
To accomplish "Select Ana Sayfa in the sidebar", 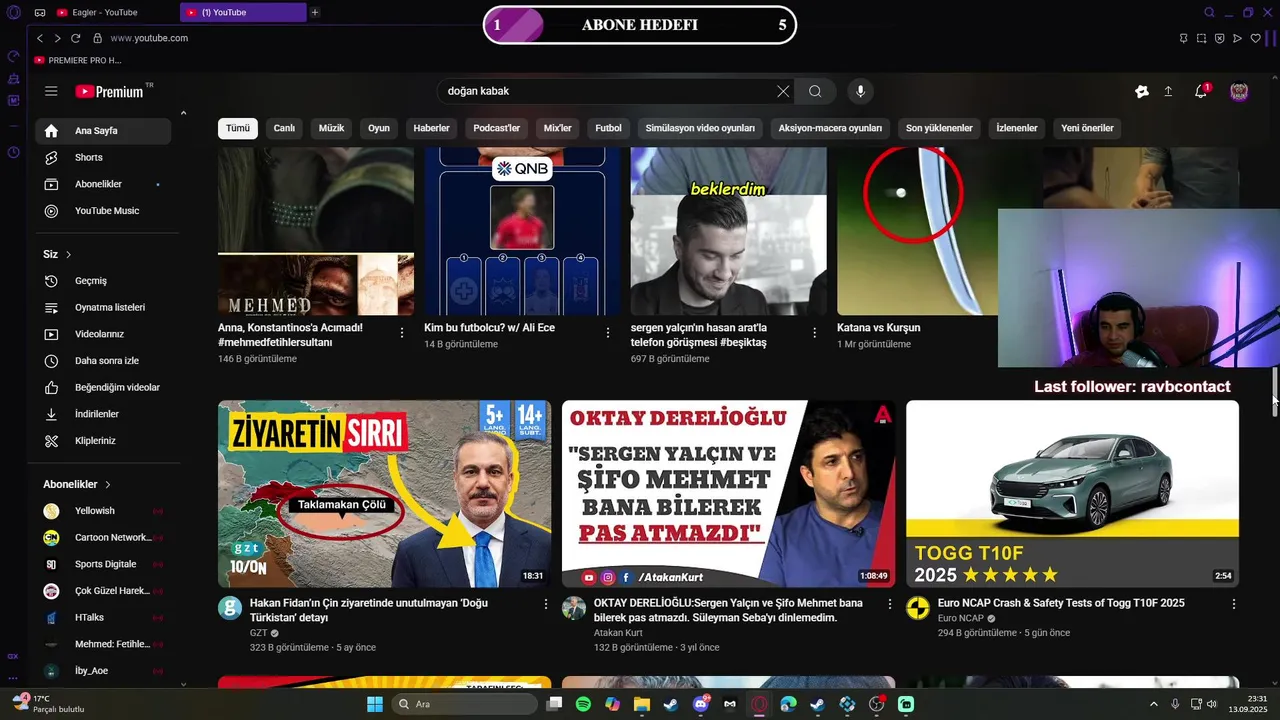I will [103, 131].
